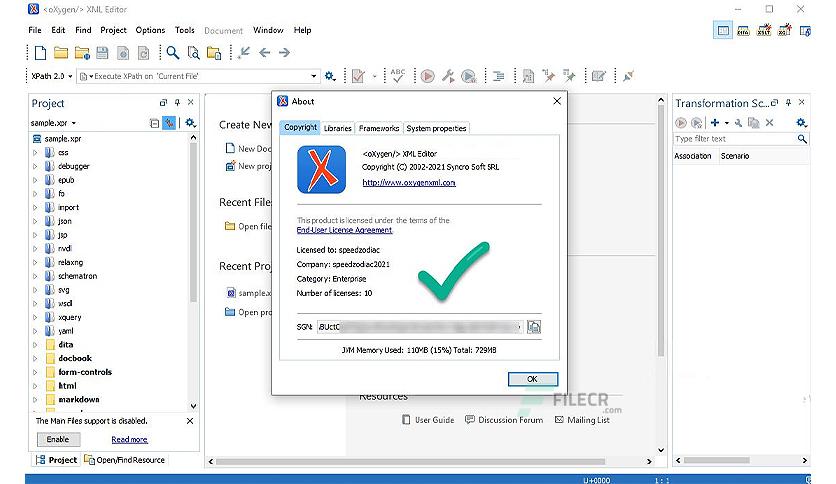836x484 pixels.
Task: Expand the xquery folder
Action: pyautogui.click(x=35, y=317)
